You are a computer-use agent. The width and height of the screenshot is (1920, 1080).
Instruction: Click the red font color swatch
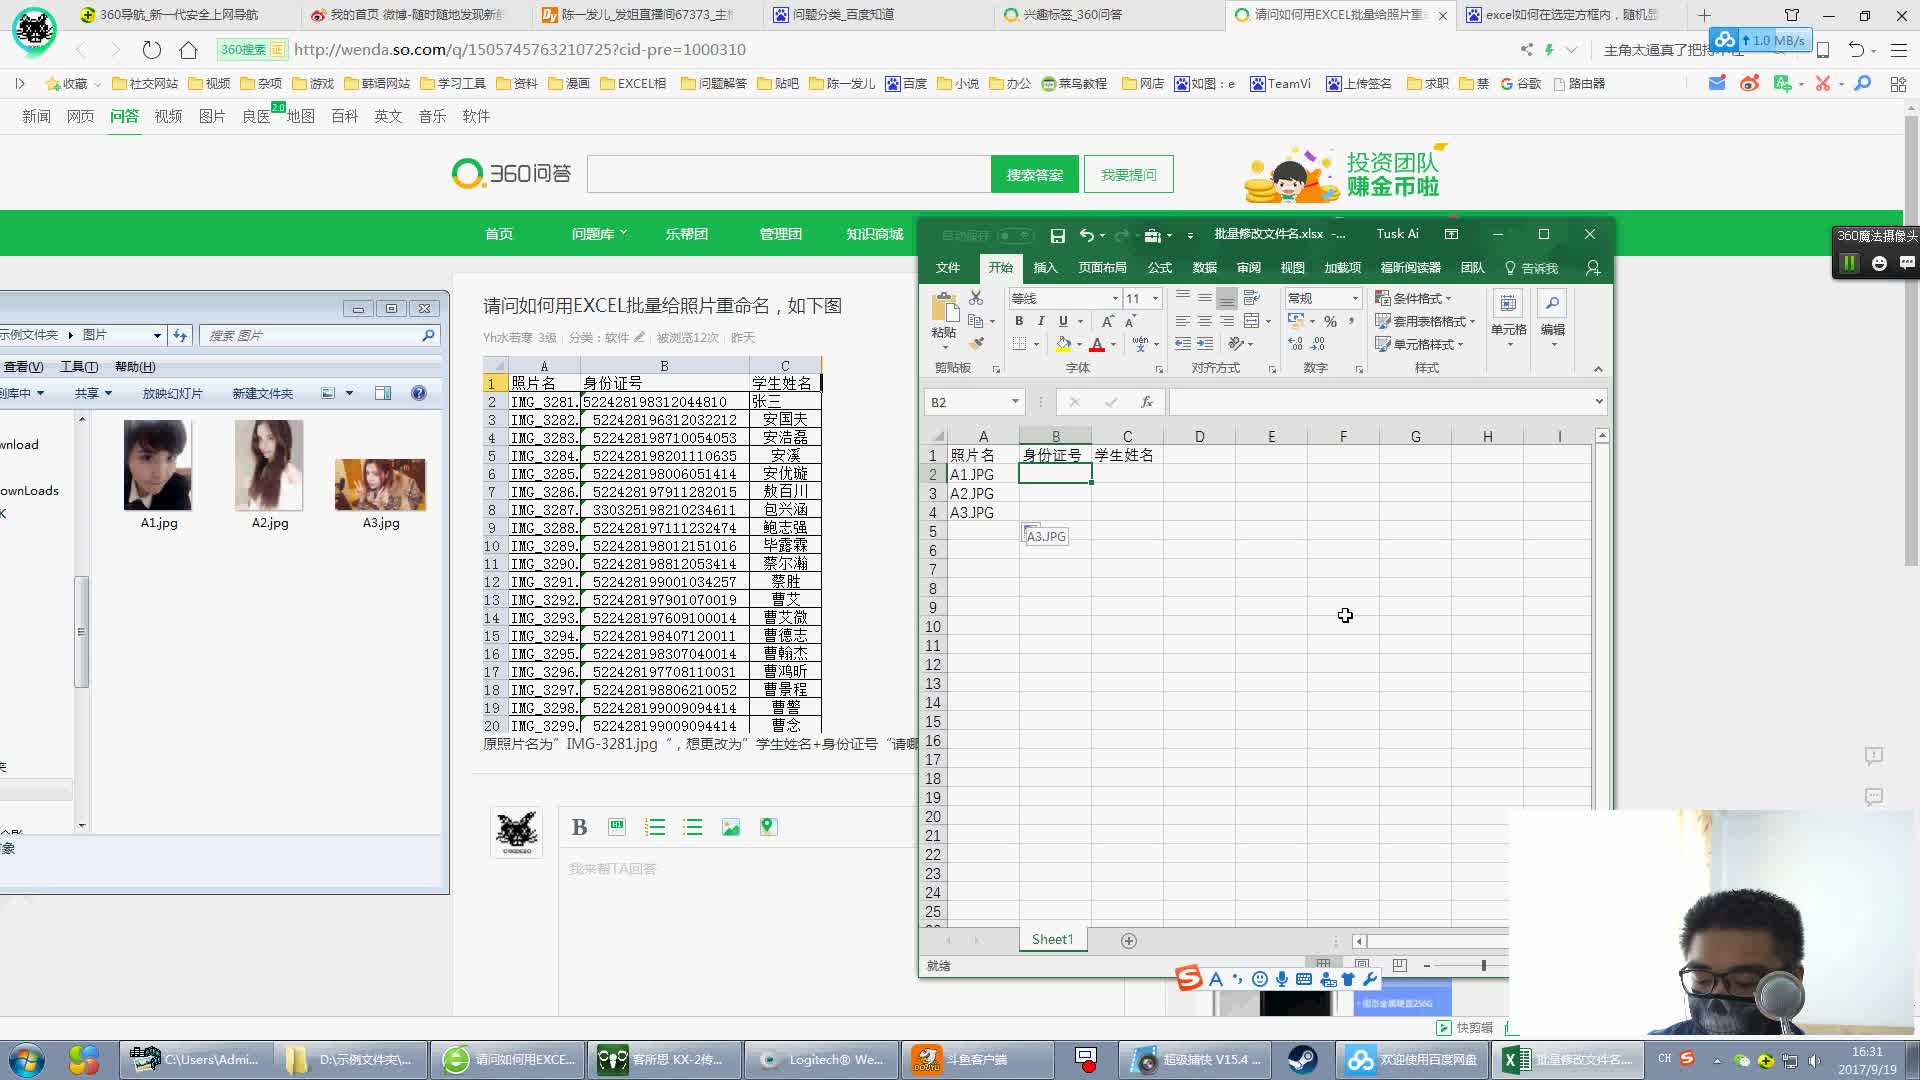(1097, 345)
